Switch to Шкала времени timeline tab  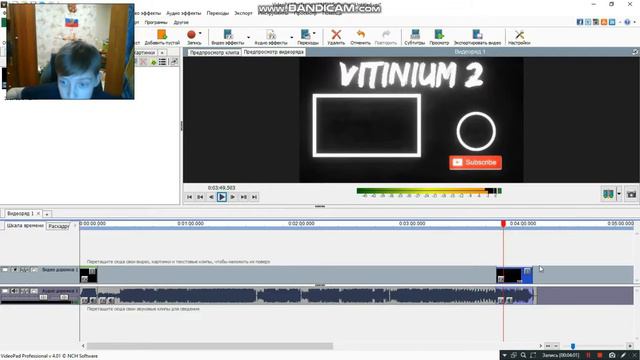click(x=25, y=225)
